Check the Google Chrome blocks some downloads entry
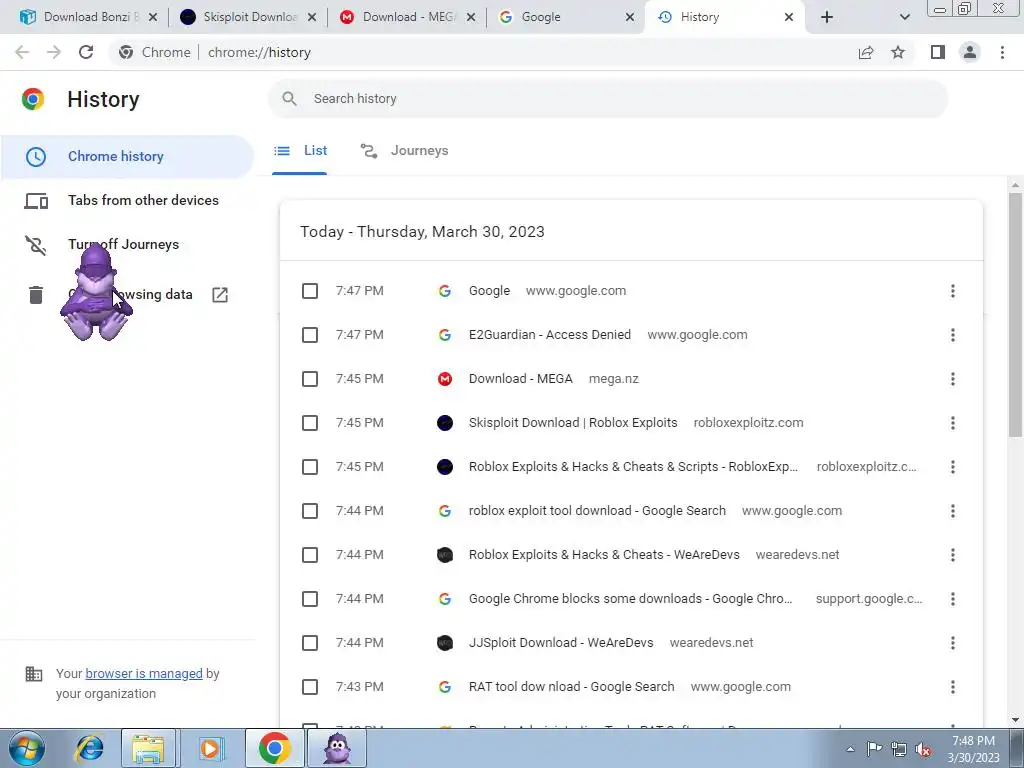This screenshot has height=768, width=1024. (310, 599)
